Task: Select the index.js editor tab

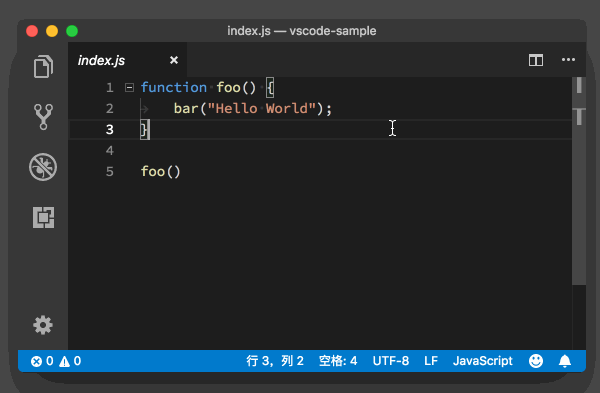Action: [x=127, y=60]
